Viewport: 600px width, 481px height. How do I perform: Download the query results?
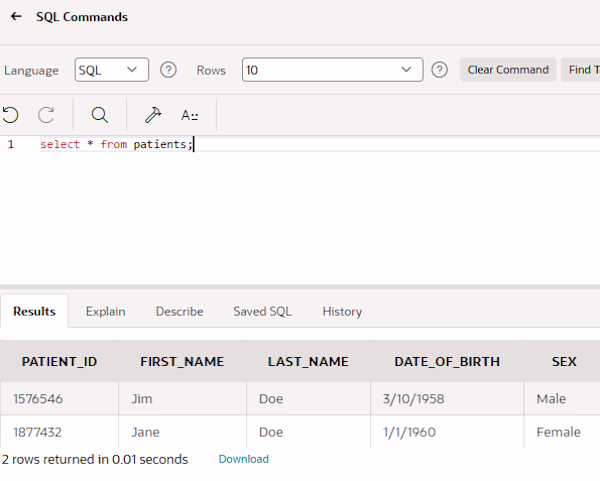244,459
